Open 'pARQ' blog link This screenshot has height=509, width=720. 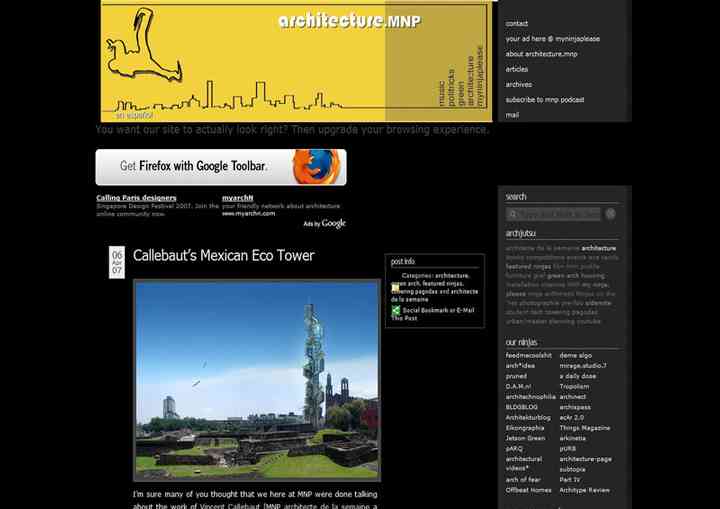[514, 448]
